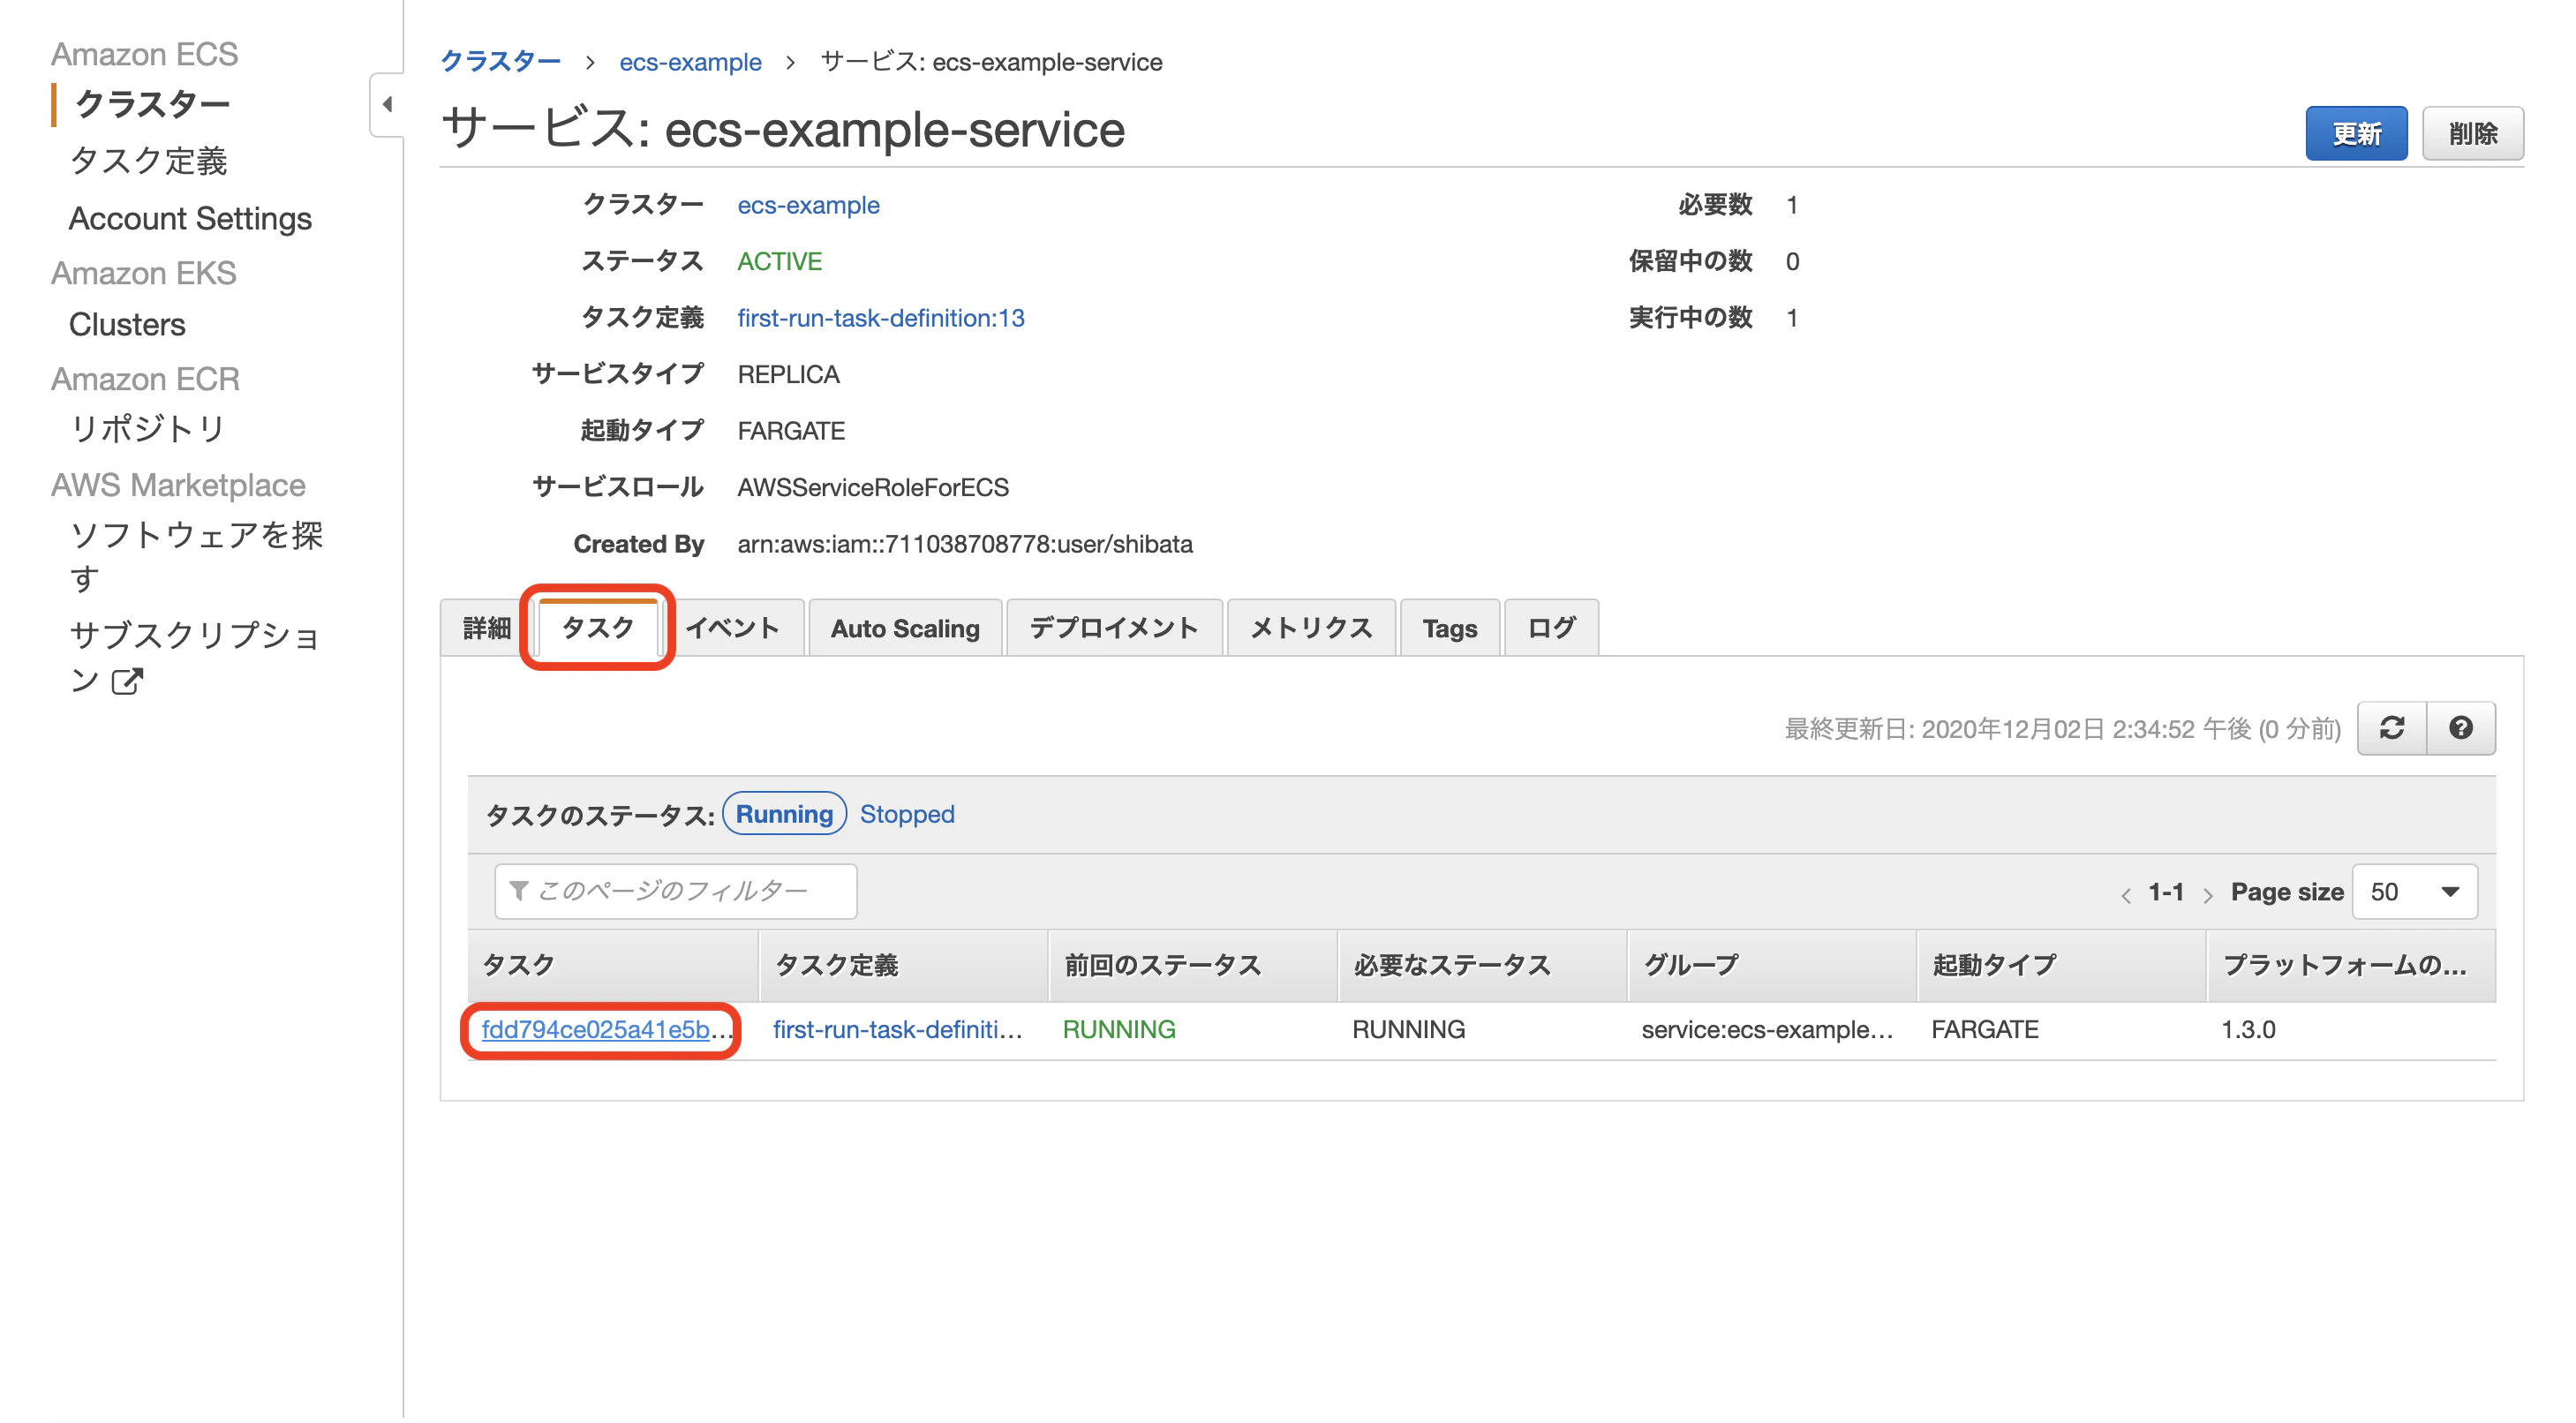Open the Auto Scaling tab
2576x1423 pixels.
click(x=905, y=628)
